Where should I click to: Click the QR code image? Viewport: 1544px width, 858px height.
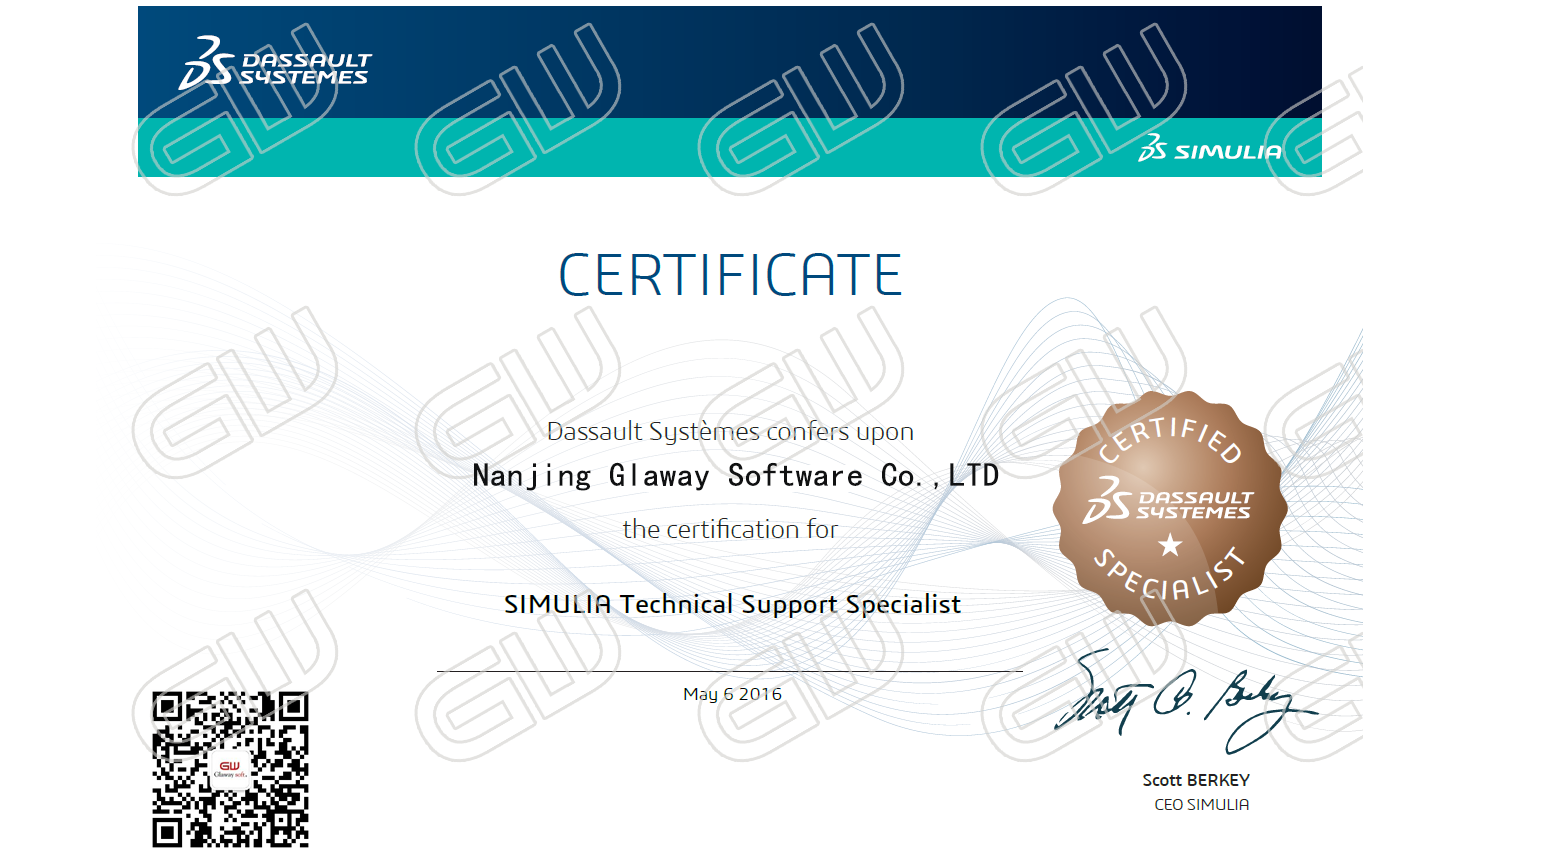pyautogui.click(x=230, y=769)
